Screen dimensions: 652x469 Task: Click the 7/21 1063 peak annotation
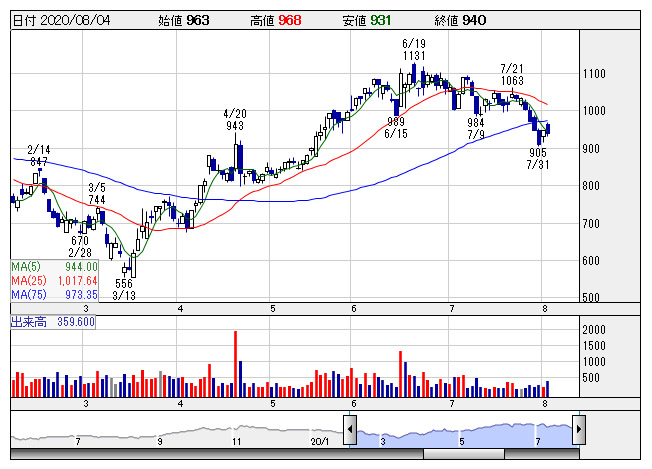(x=512, y=74)
